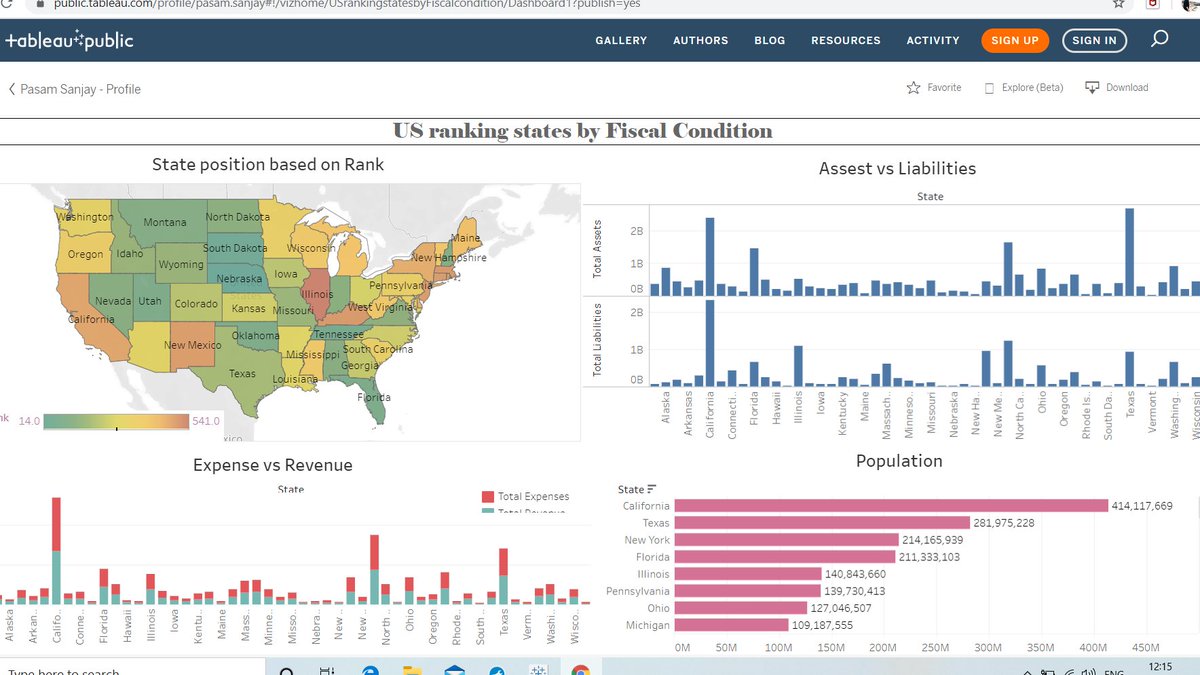Click the value 281,975,228
1200x675 pixels.
[1004, 523]
